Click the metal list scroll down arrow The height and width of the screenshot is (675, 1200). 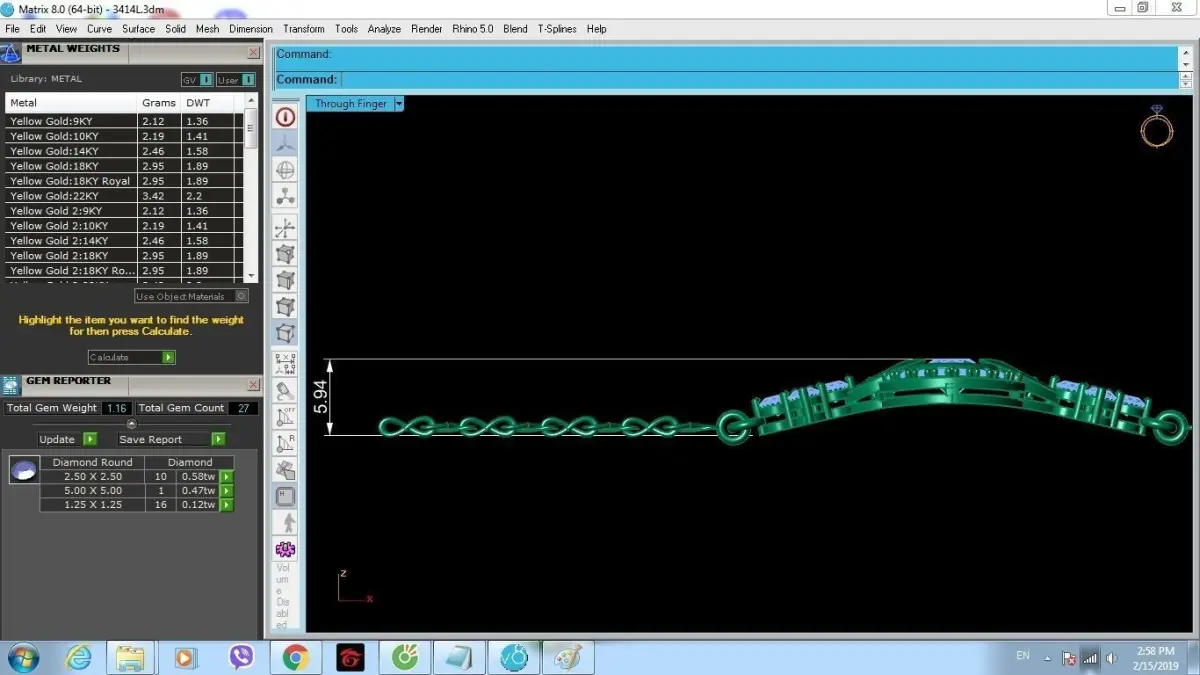[251, 276]
